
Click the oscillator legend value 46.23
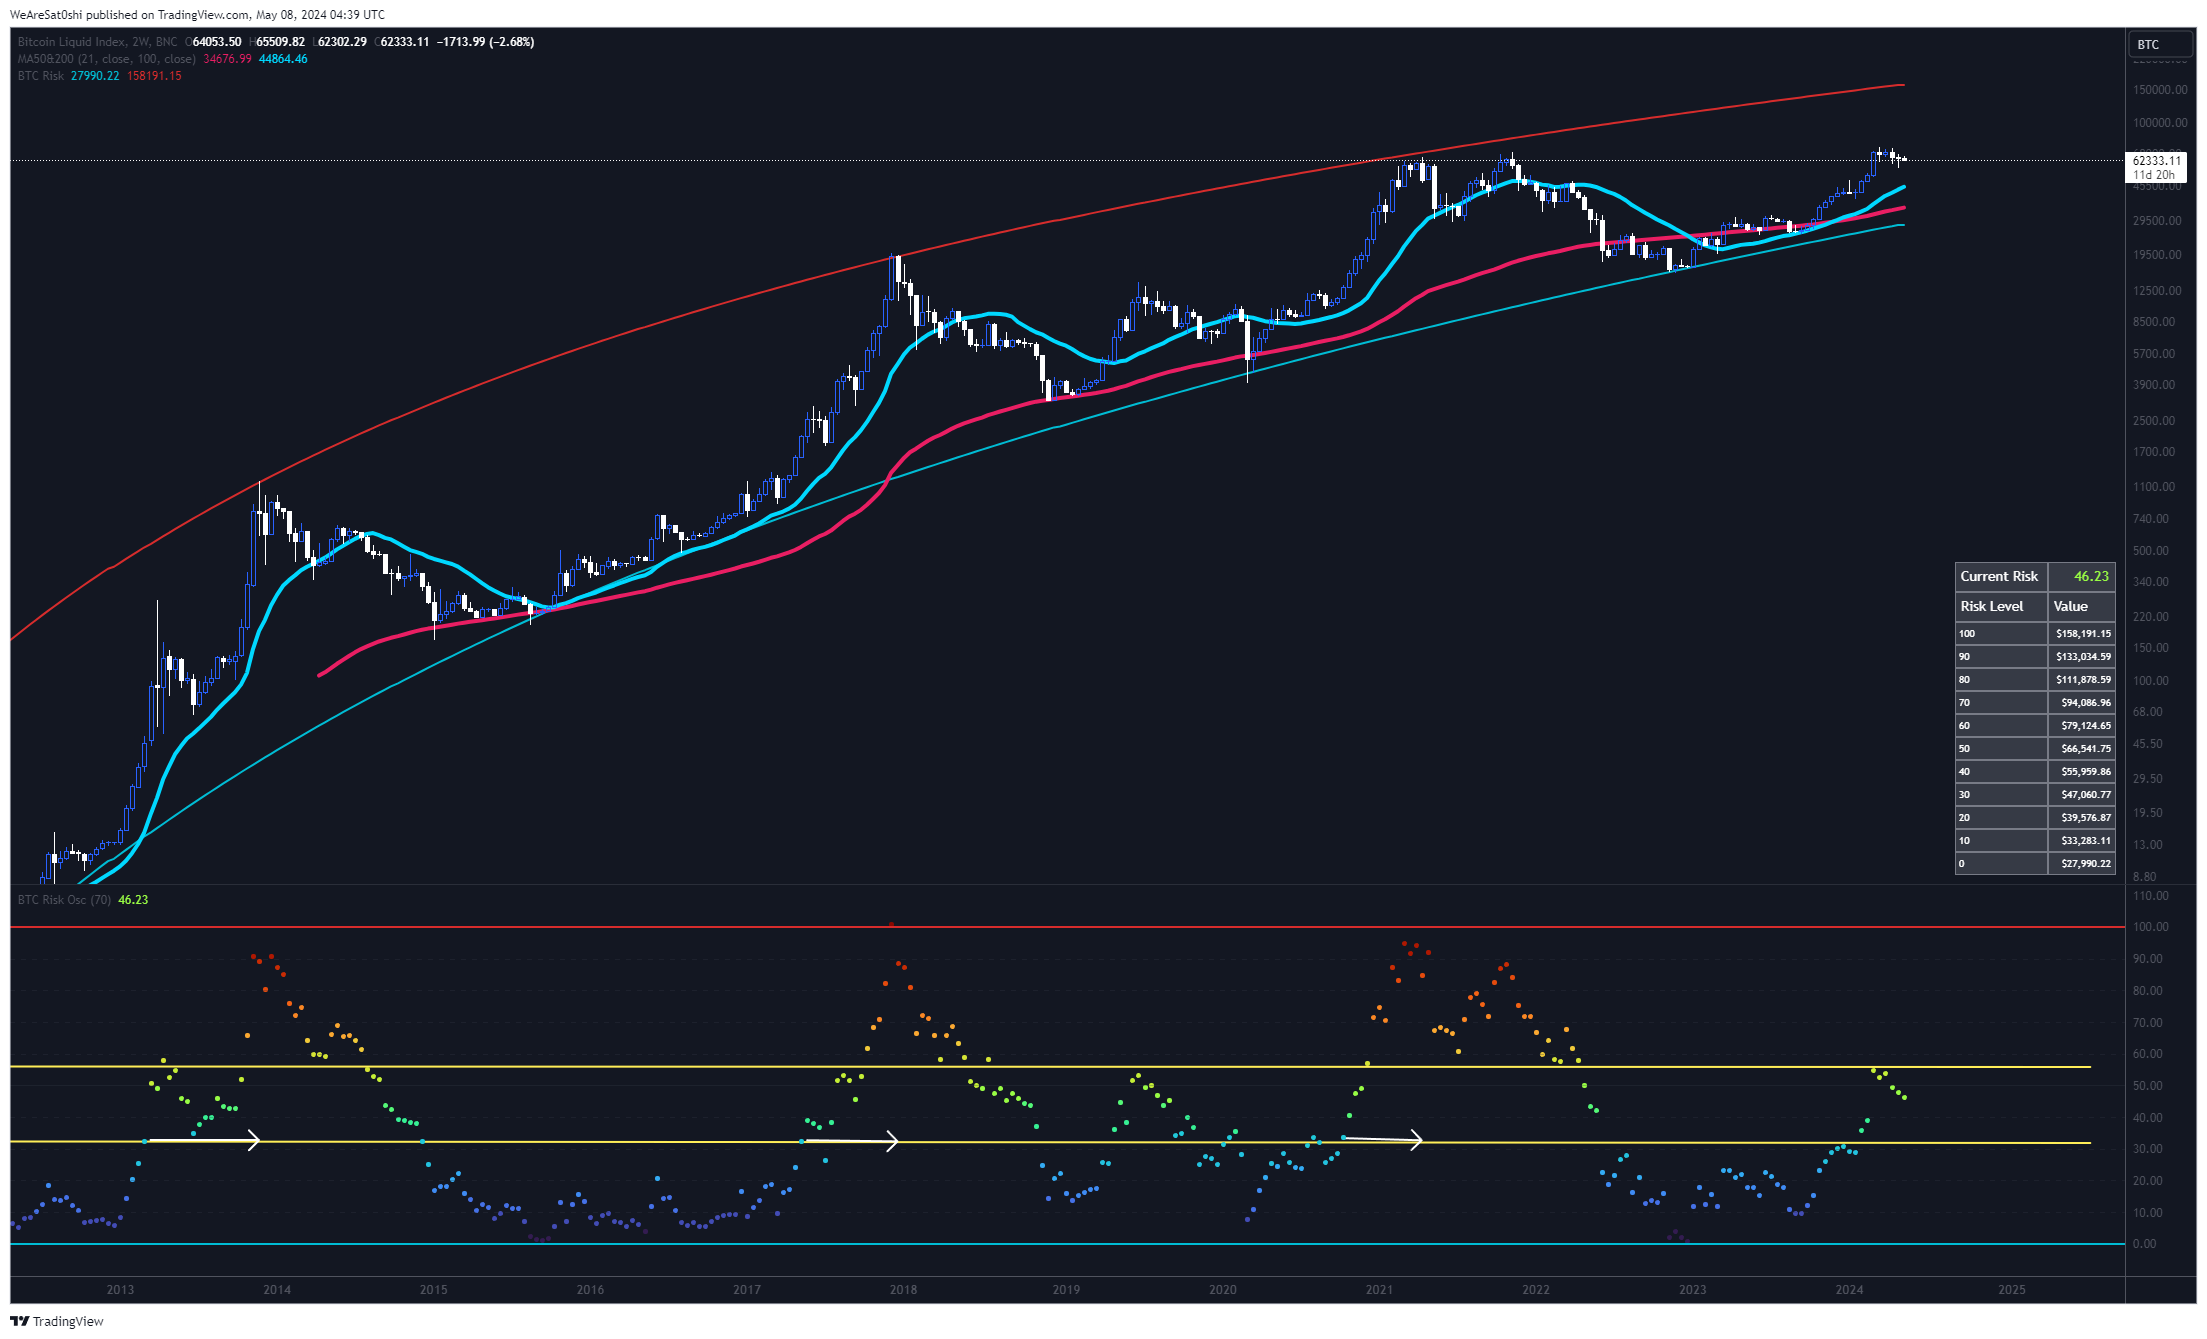(133, 900)
